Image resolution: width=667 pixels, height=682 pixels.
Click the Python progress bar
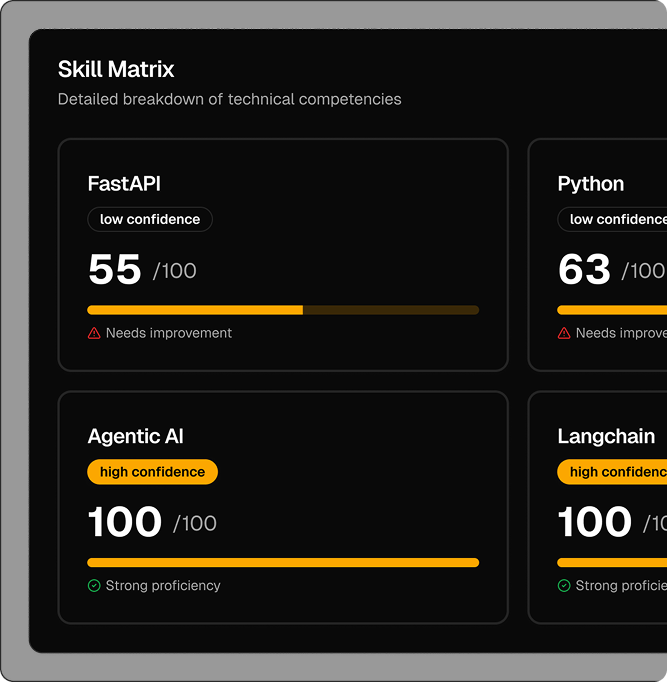click(612, 310)
